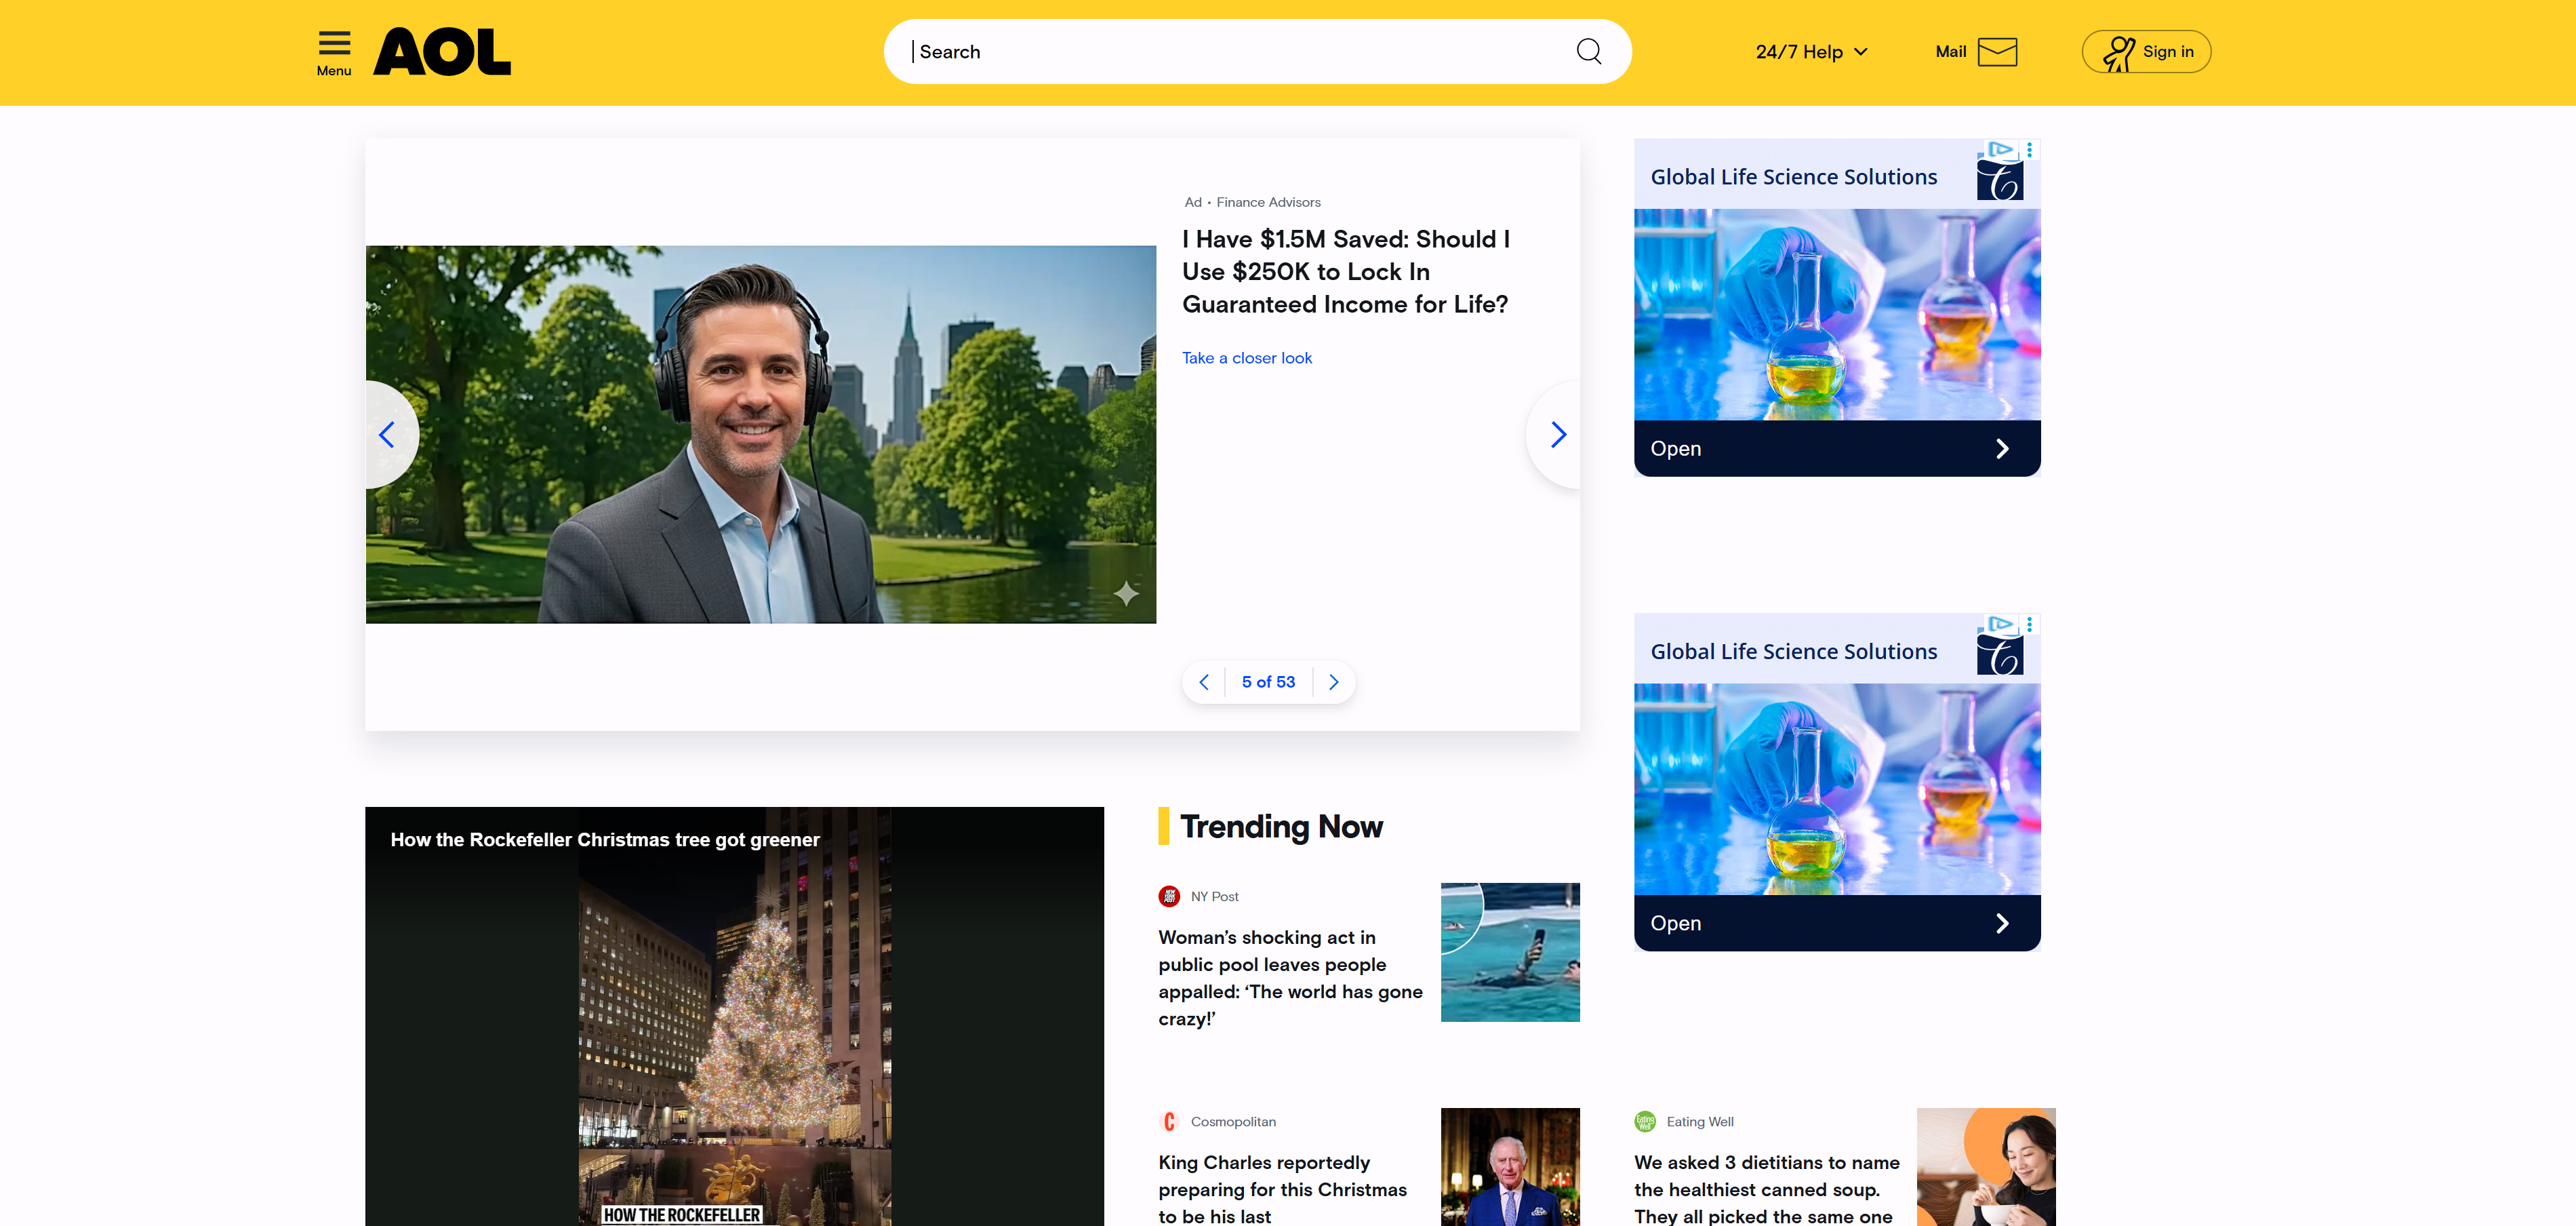Image resolution: width=2576 pixels, height=1226 pixels.
Task: Click the AOL logo
Action: [x=442, y=52]
